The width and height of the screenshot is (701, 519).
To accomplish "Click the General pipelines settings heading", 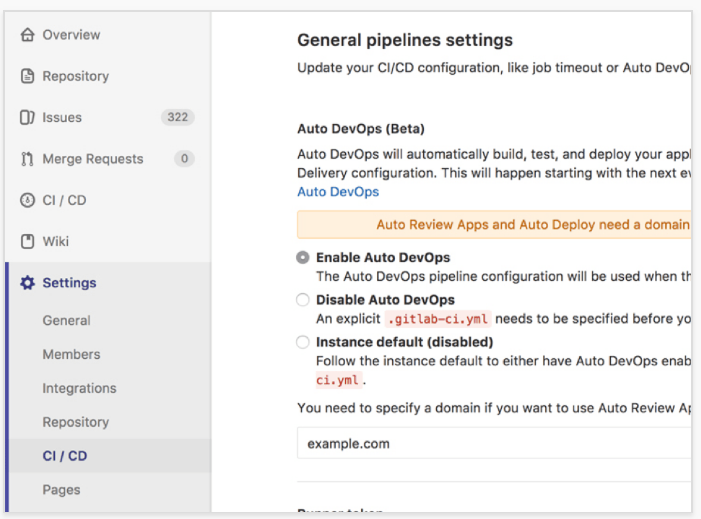I will pos(405,40).
